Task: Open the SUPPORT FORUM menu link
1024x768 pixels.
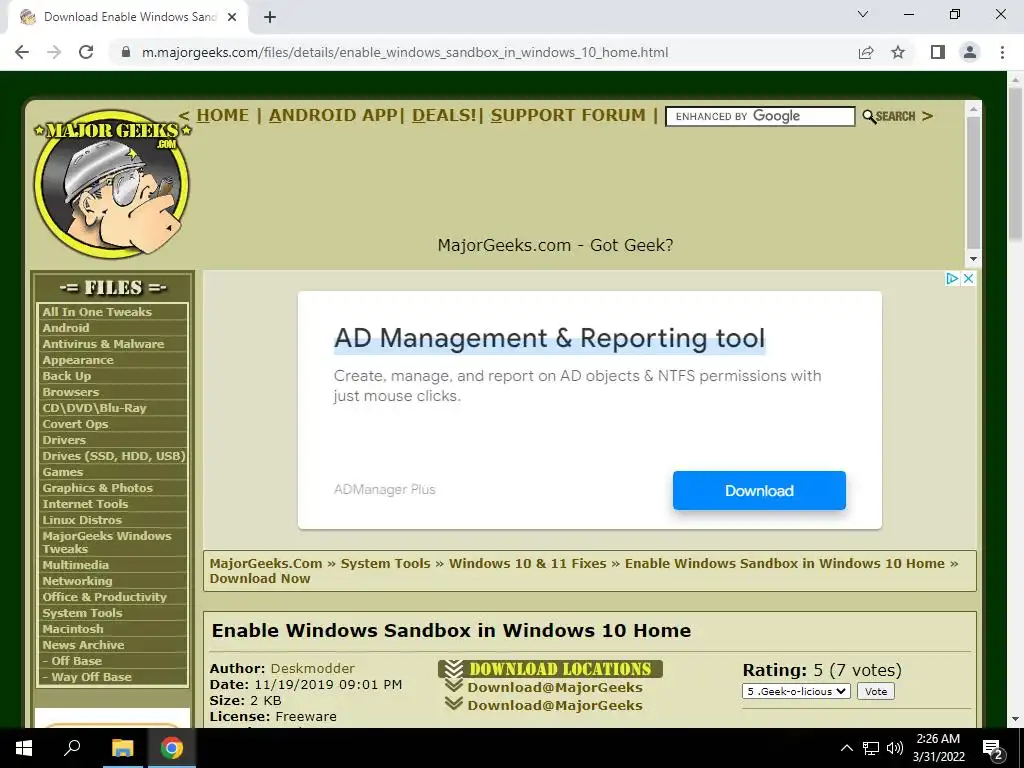Action: [568, 115]
